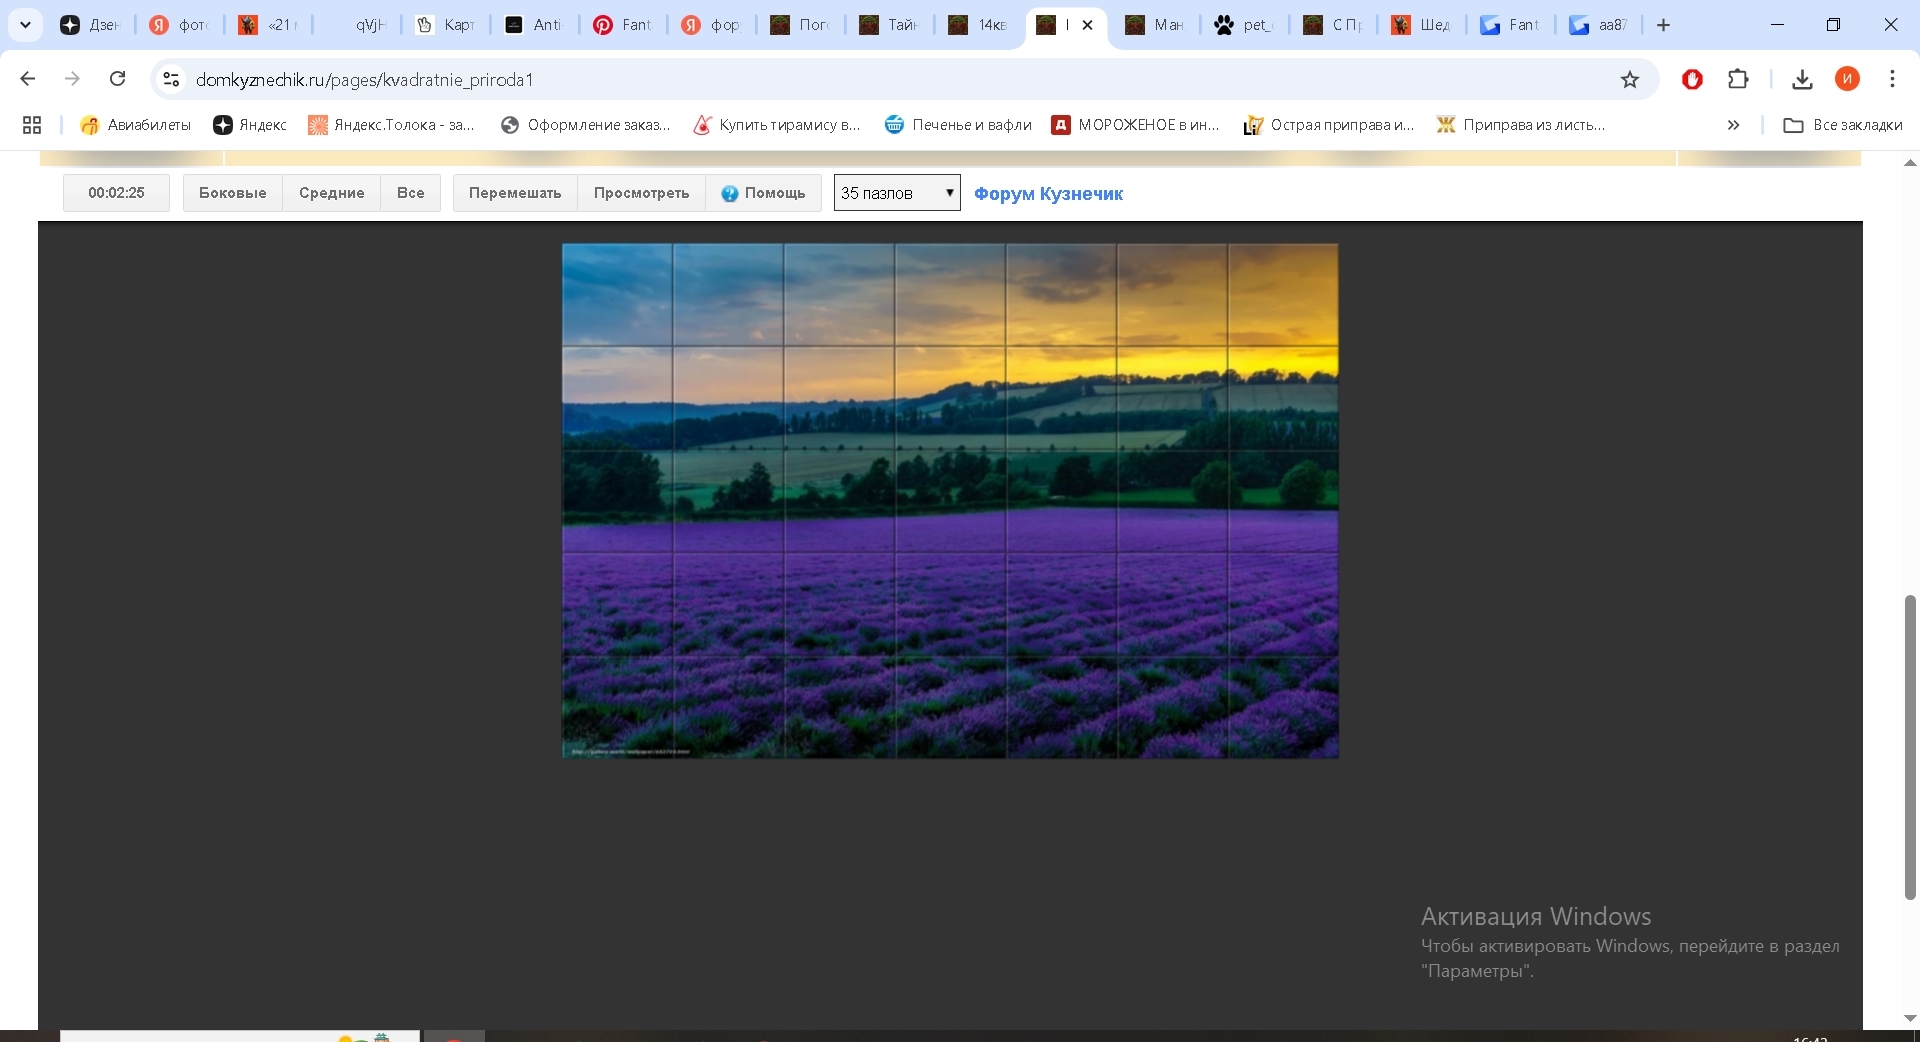Viewport: 1920px width, 1042px height.
Task: Close the active tab
Action: (1087, 25)
